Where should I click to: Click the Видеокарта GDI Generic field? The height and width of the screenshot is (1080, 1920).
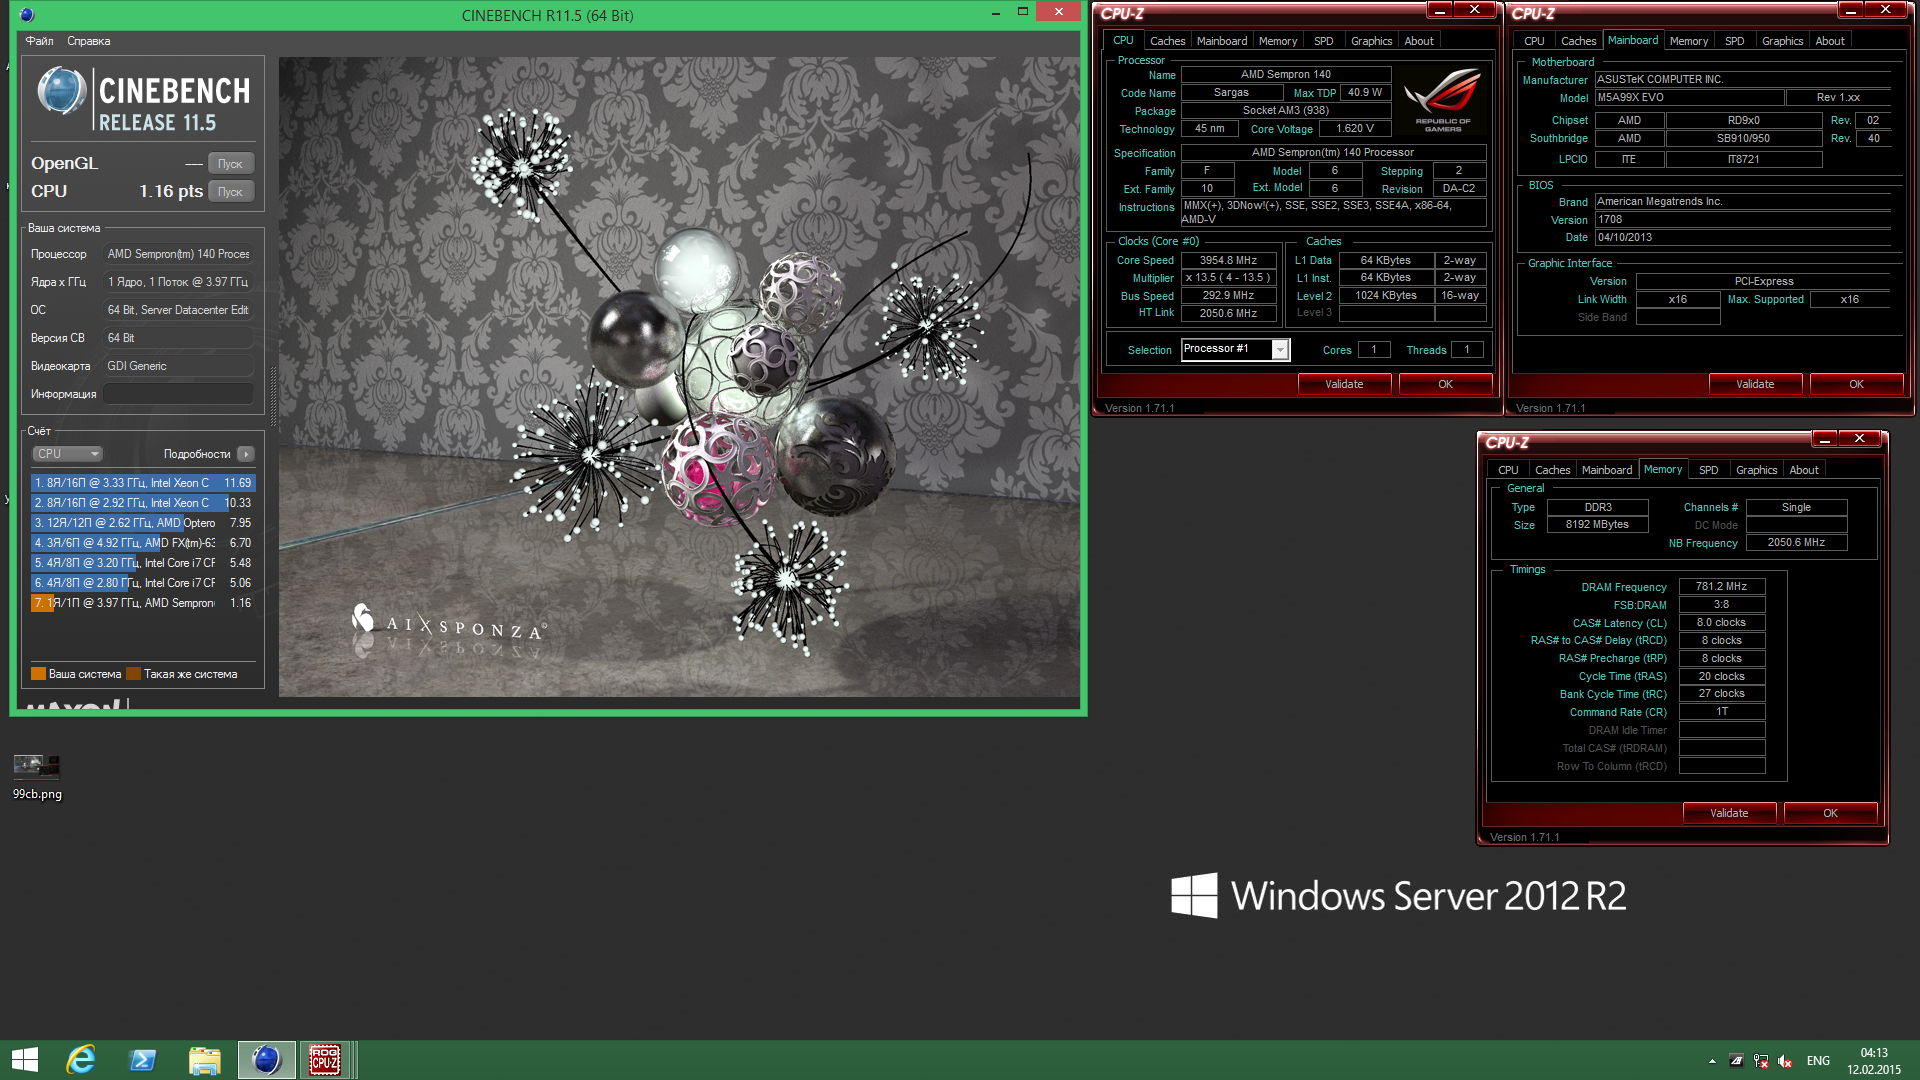tap(179, 366)
